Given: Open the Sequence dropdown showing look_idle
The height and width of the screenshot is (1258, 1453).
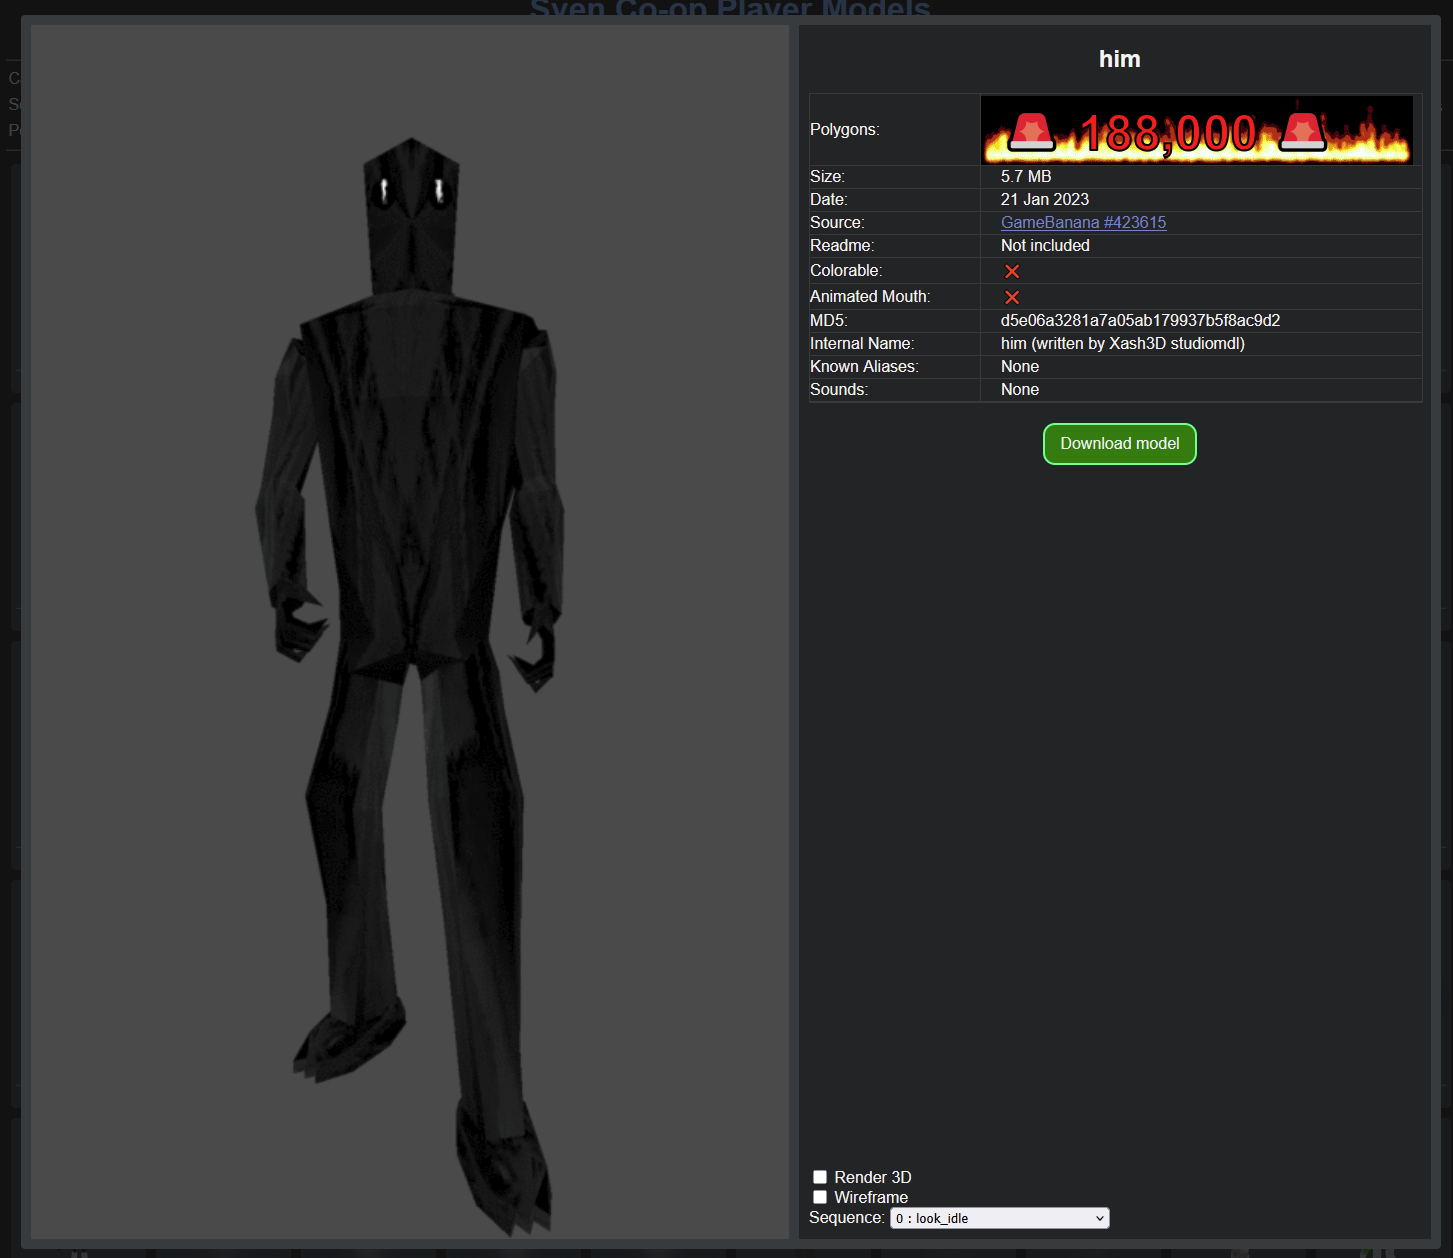Looking at the screenshot, I should pyautogui.click(x=1000, y=1218).
